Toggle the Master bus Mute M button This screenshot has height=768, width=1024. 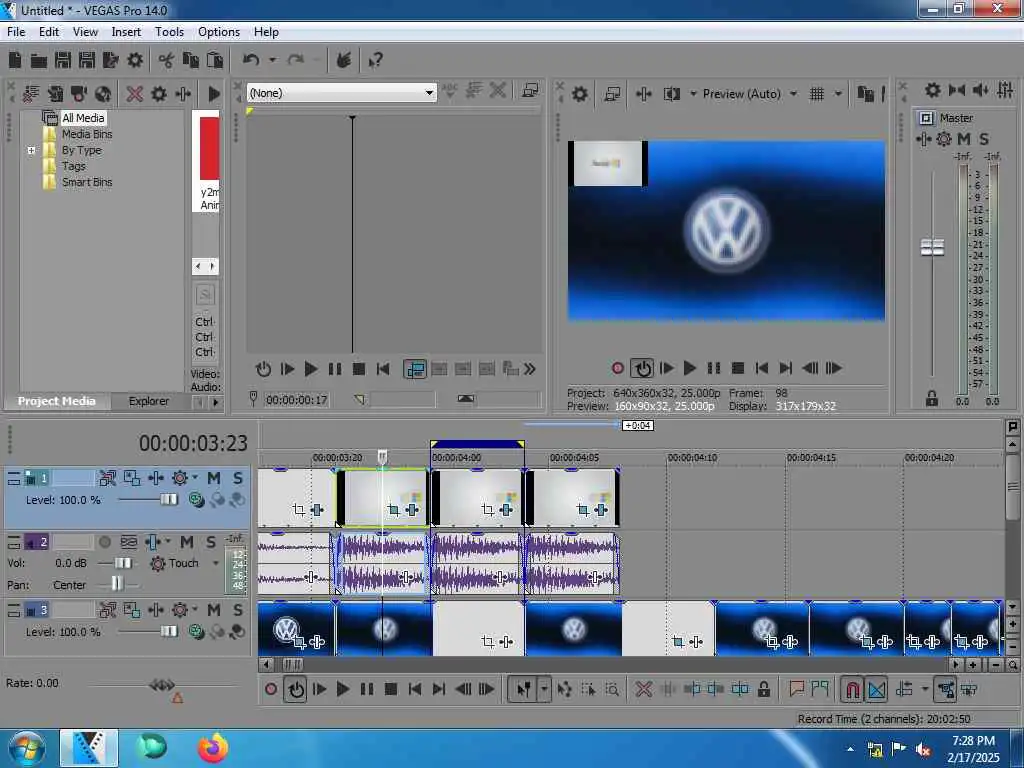(x=964, y=138)
